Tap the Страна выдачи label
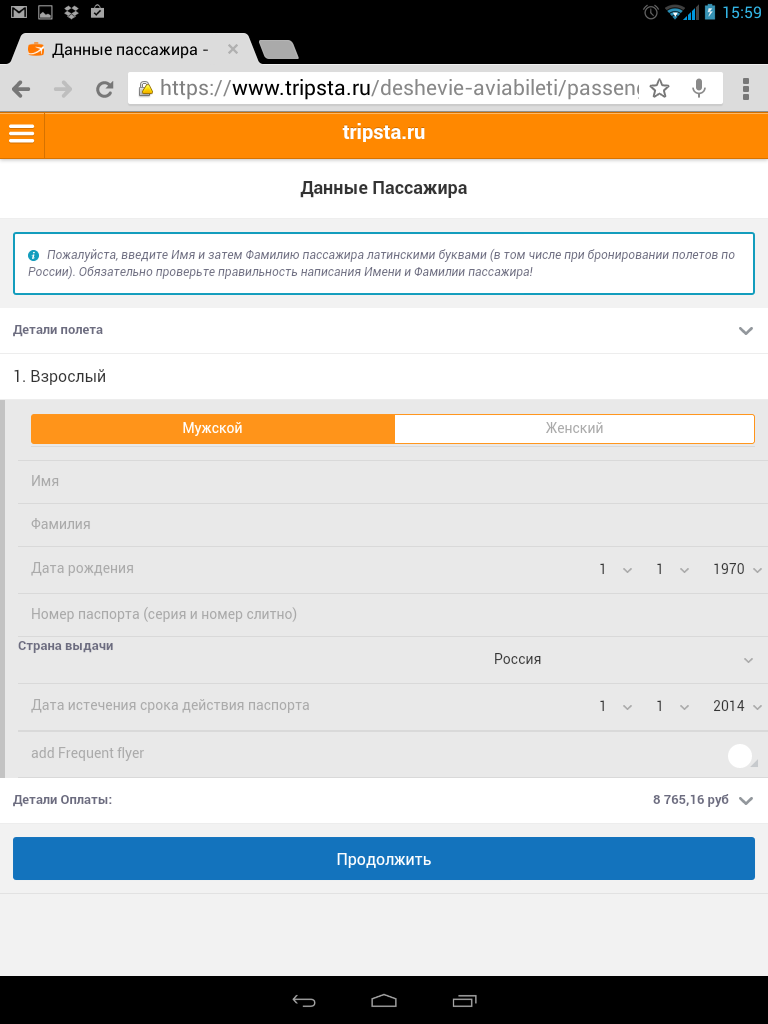 click(x=66, y=646)
